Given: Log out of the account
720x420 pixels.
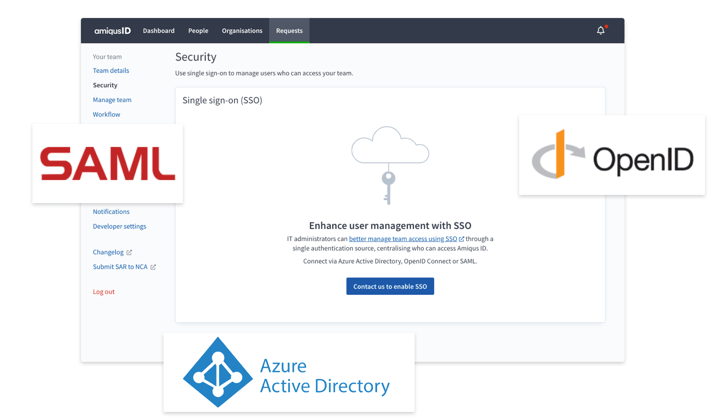Looking at the screenshot, I should 104,292.
